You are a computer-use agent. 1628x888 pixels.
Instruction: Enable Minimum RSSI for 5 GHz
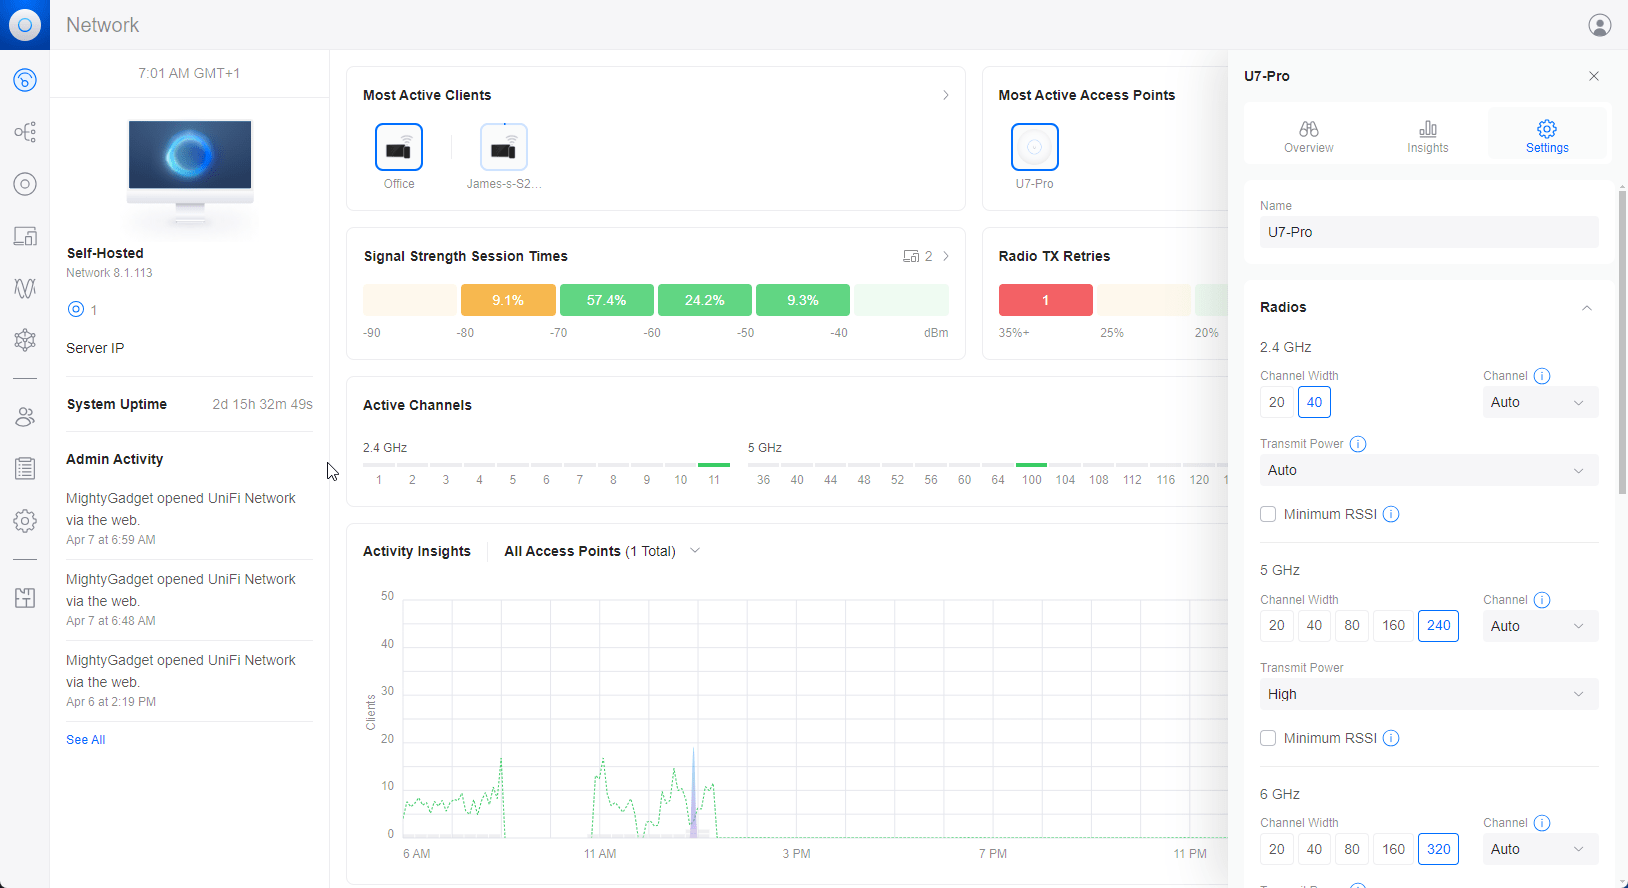point(1268,738)
